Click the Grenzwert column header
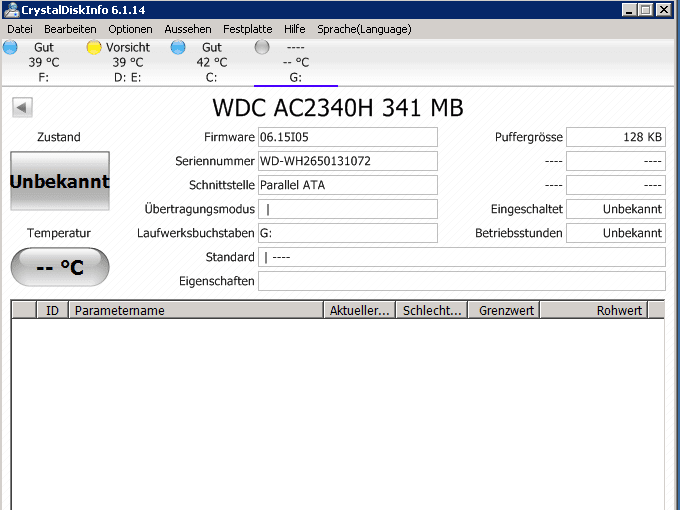Image resolution: width=684 pixels, height=517 pixels. (504, 310)
